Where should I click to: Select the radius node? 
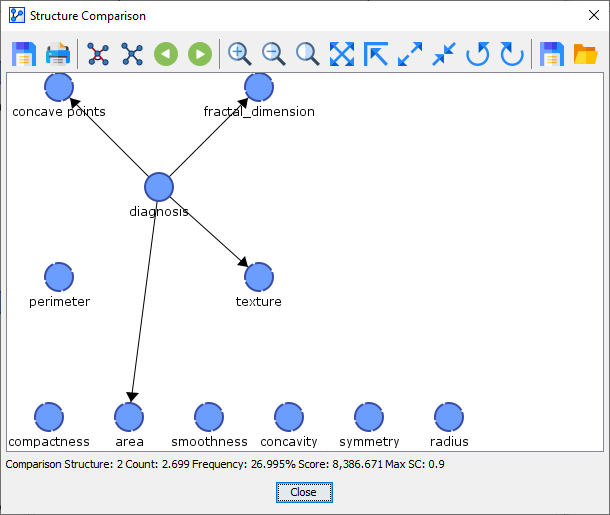pos(449,417)
